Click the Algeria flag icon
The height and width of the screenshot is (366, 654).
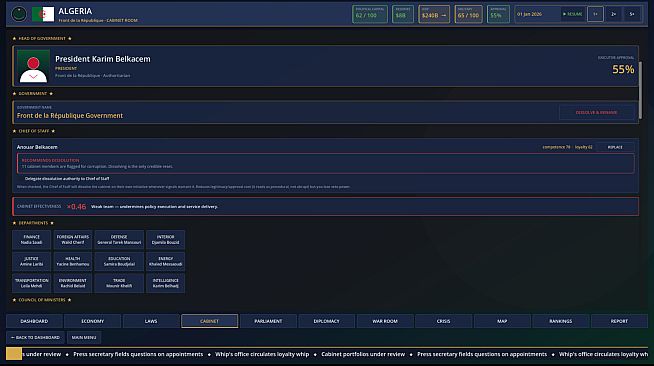(x=43, y=14)
